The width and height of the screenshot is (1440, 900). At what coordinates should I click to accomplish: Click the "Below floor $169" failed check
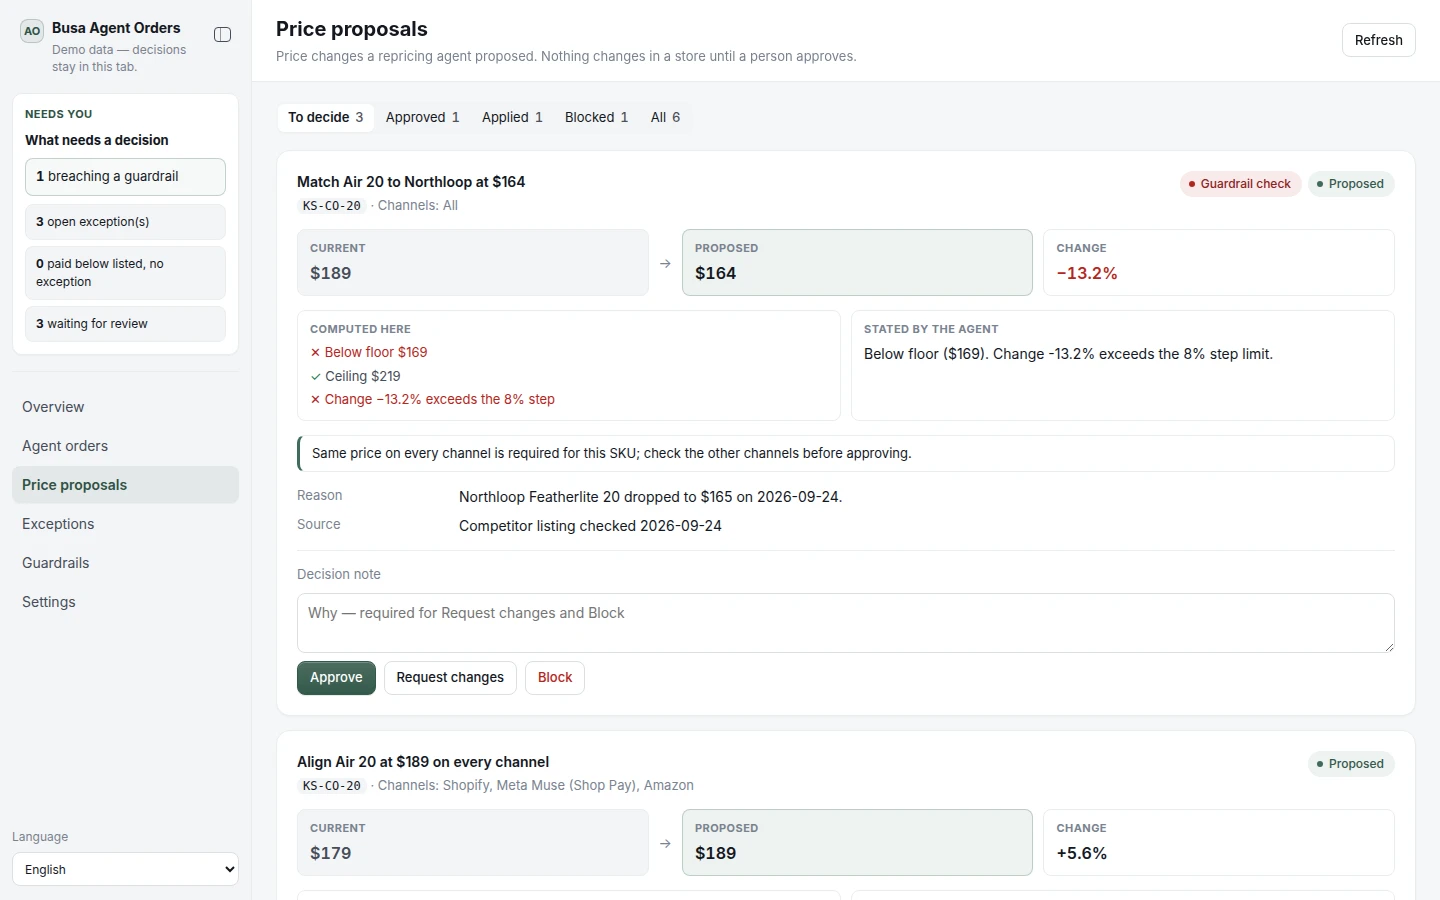pyautogui.click(x=369, y=353)
